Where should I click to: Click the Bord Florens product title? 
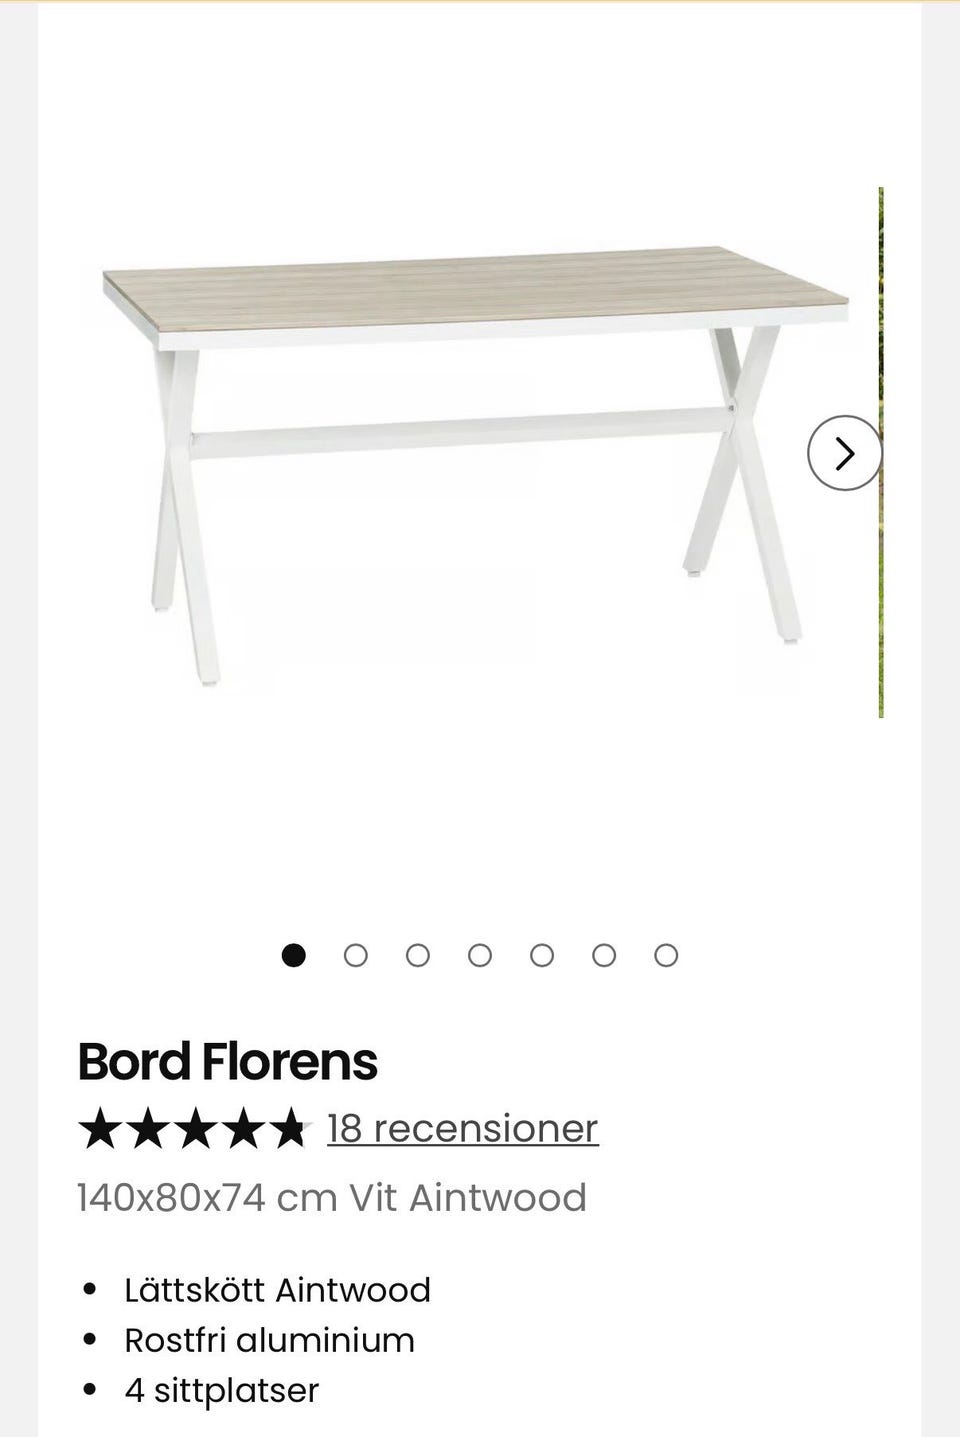[x=227, y=1061]
